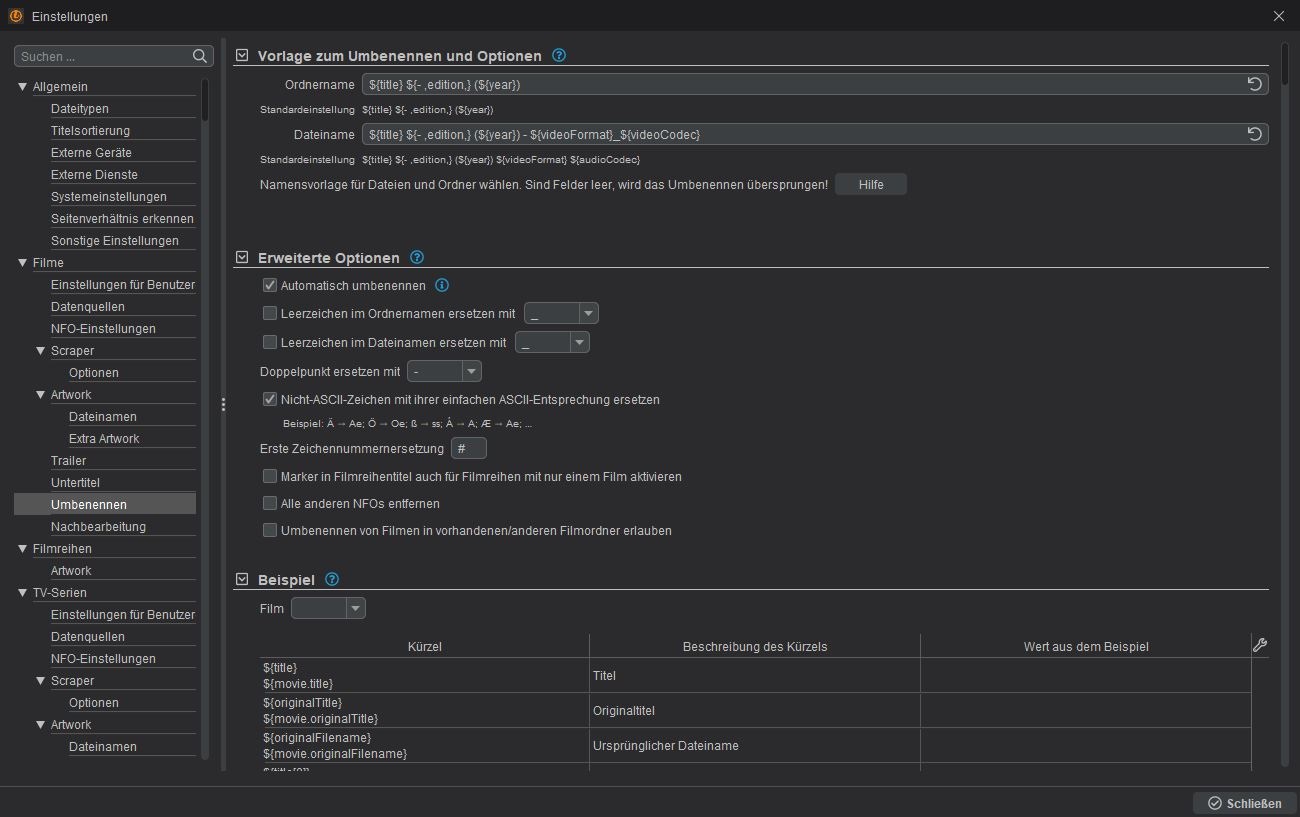Collapse the Filme tree node

pos(23,263)
